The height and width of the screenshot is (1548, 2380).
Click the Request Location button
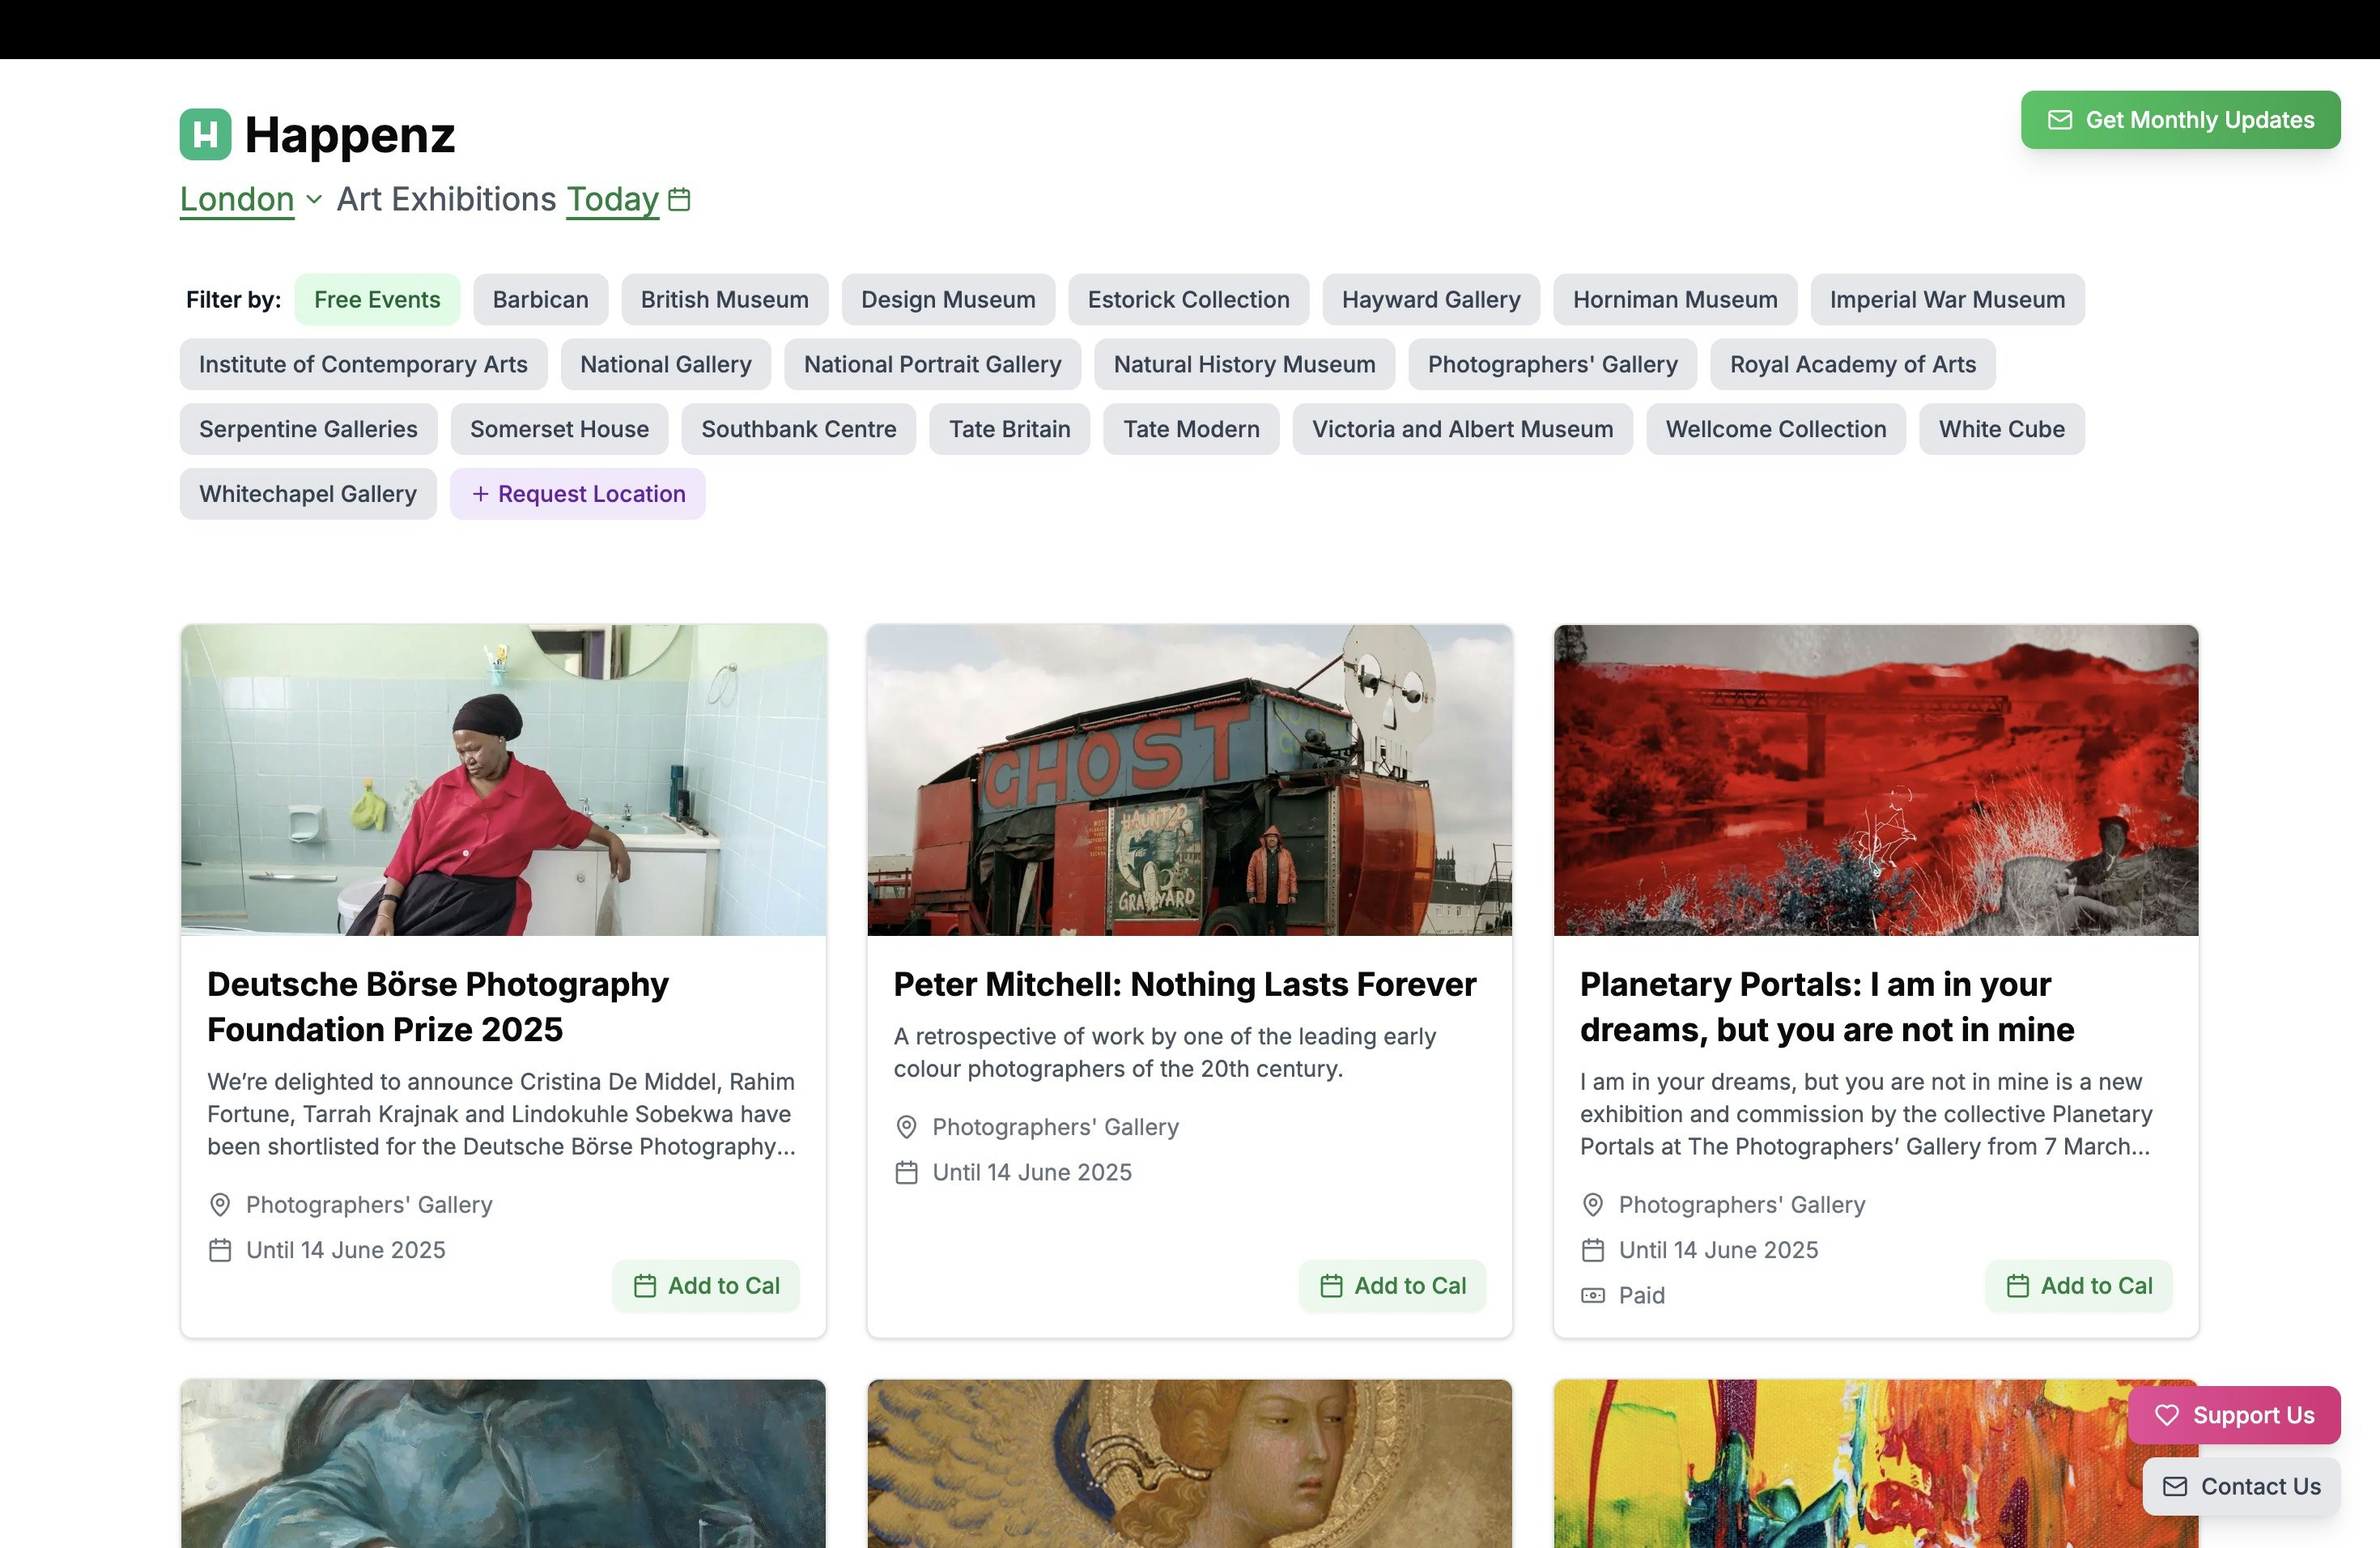[x=577, y=494]
